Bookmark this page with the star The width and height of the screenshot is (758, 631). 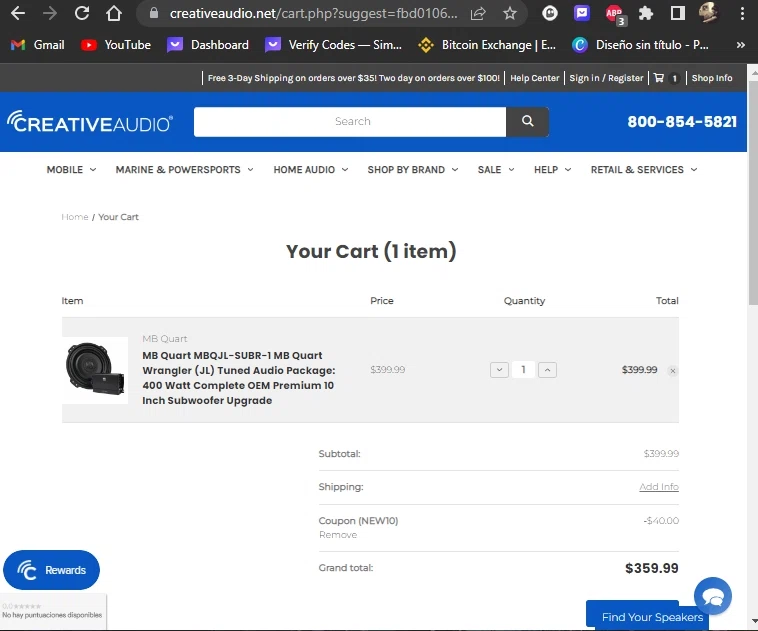pos(510,14)
